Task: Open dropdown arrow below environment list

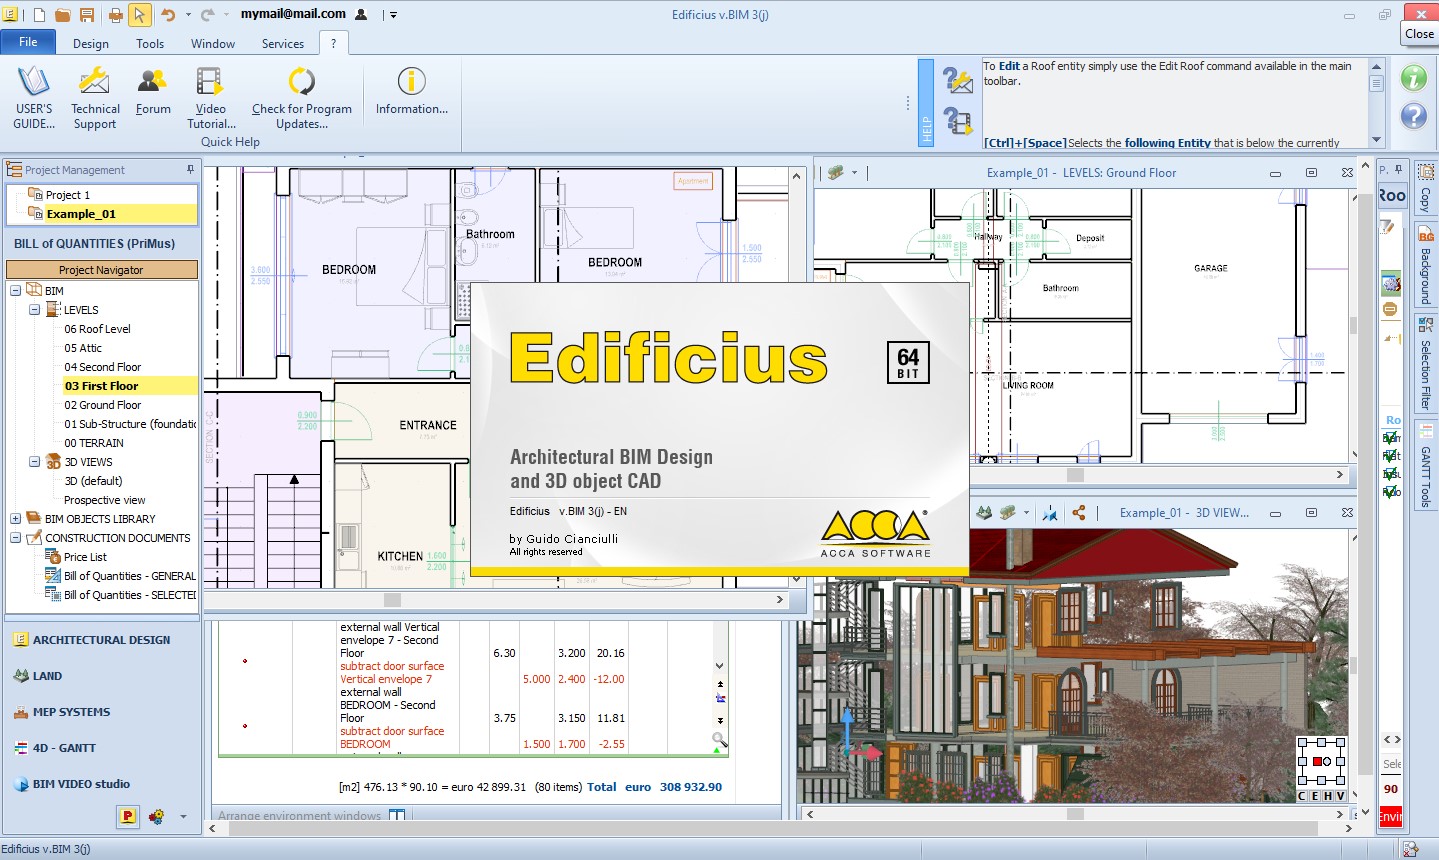Action: pyautogui.click(x=183, y=817)
